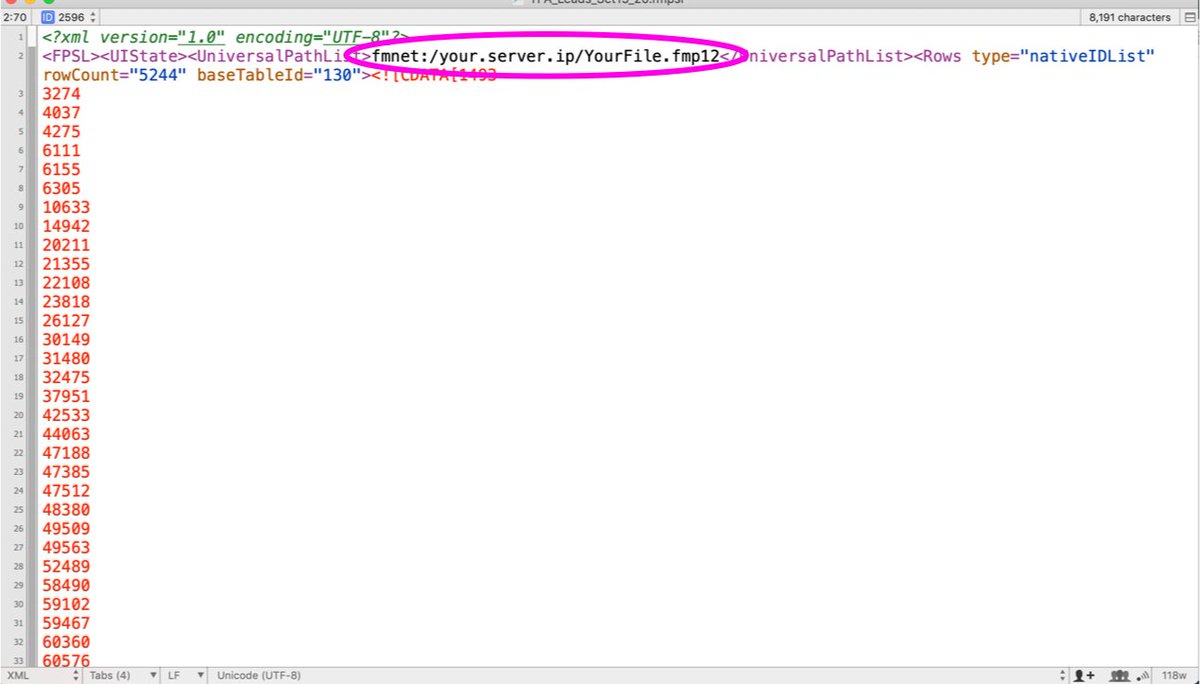
Task: Click the value 52489 on line 28
Action: click(67, 567)
